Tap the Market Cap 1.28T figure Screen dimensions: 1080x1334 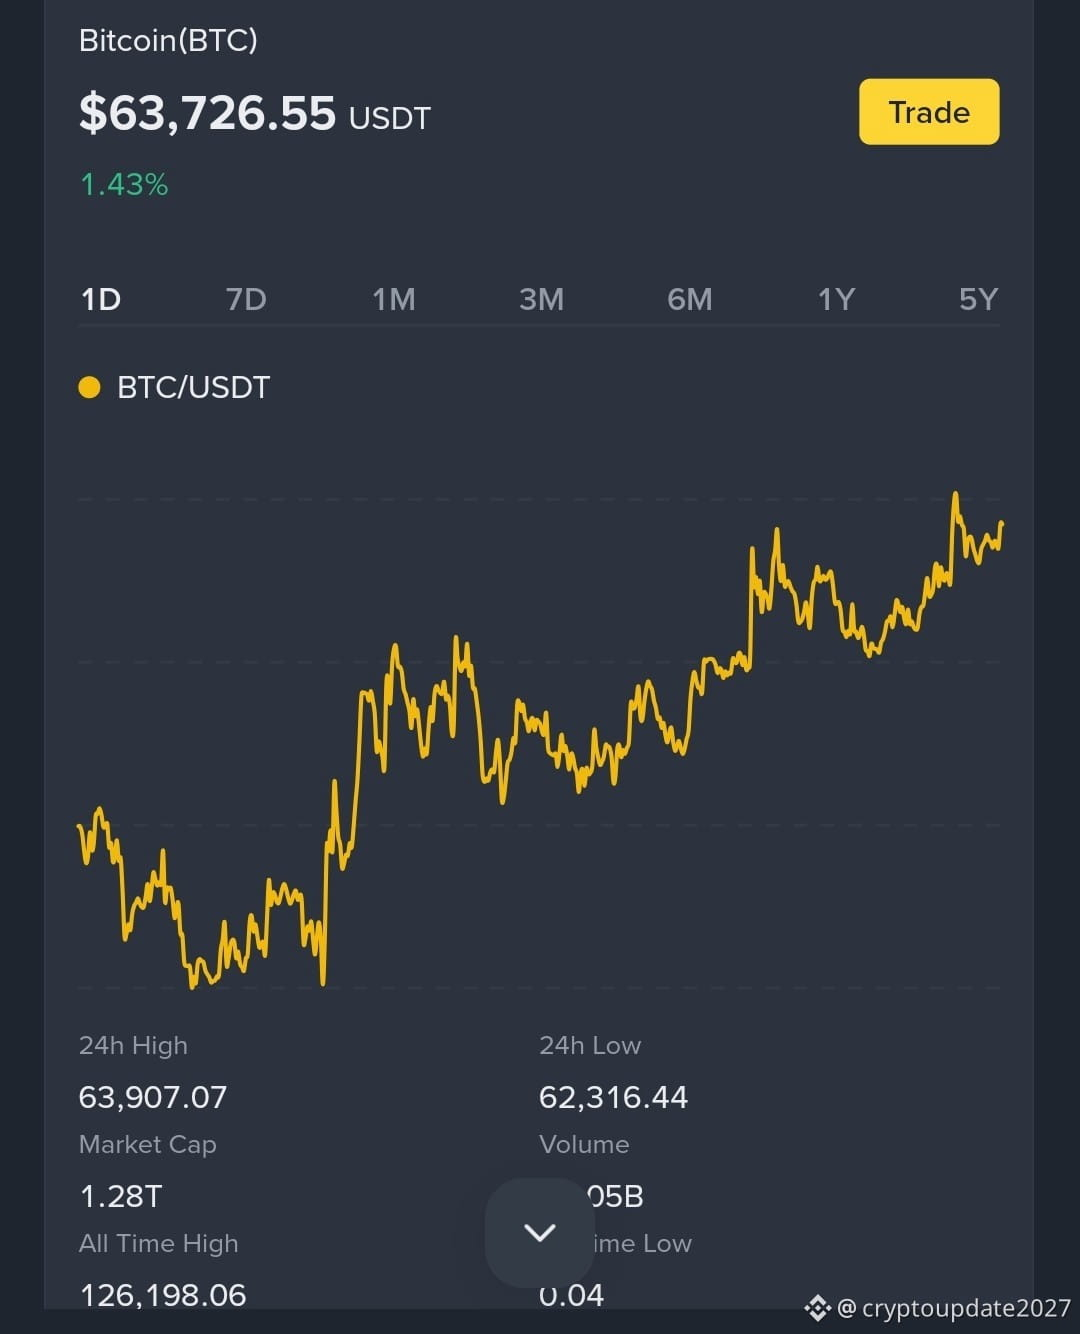[x=120, y=1196]
